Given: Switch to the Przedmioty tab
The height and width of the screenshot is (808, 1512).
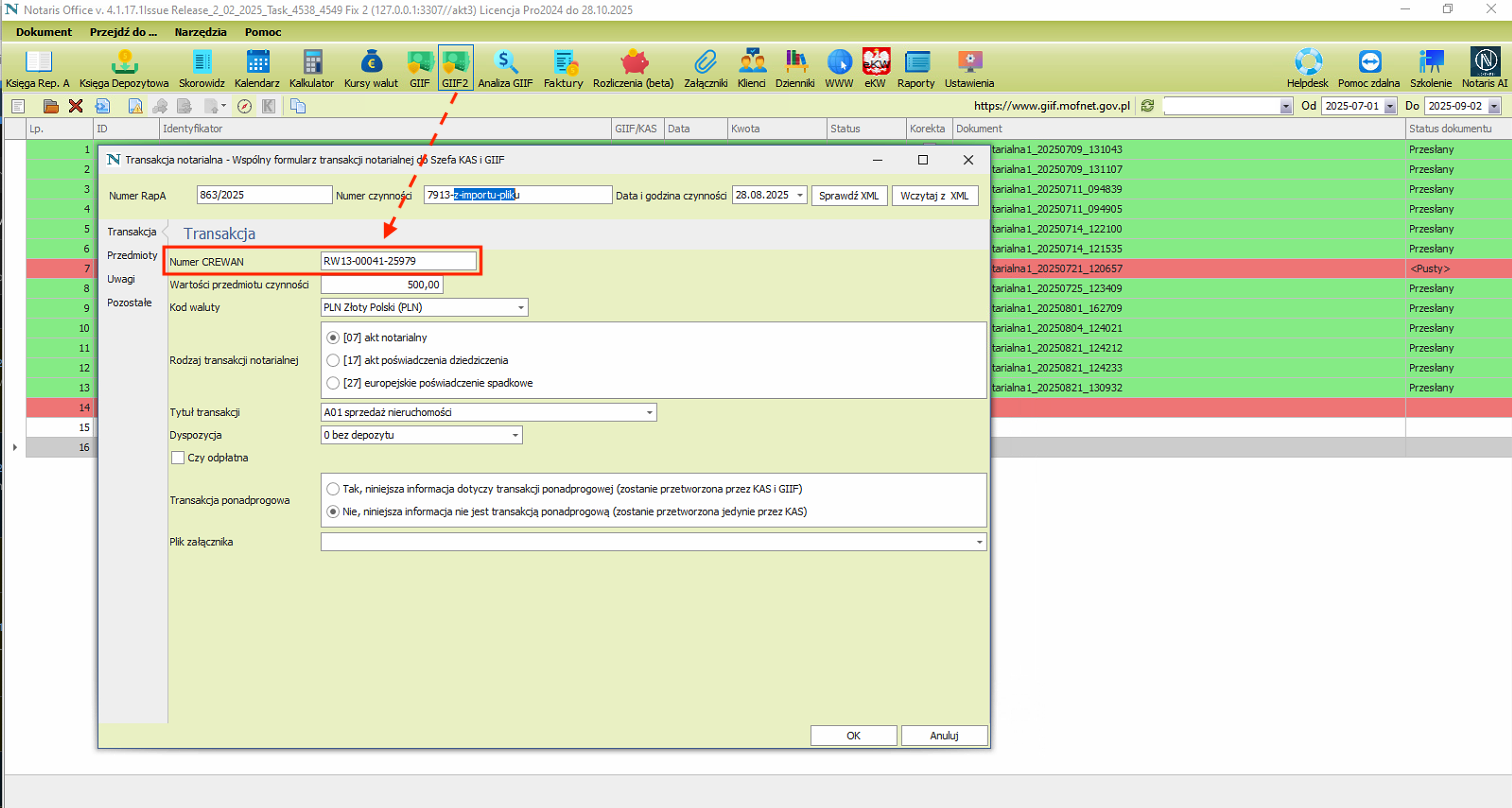Looking at the screenshot, I should coord(132,255).
